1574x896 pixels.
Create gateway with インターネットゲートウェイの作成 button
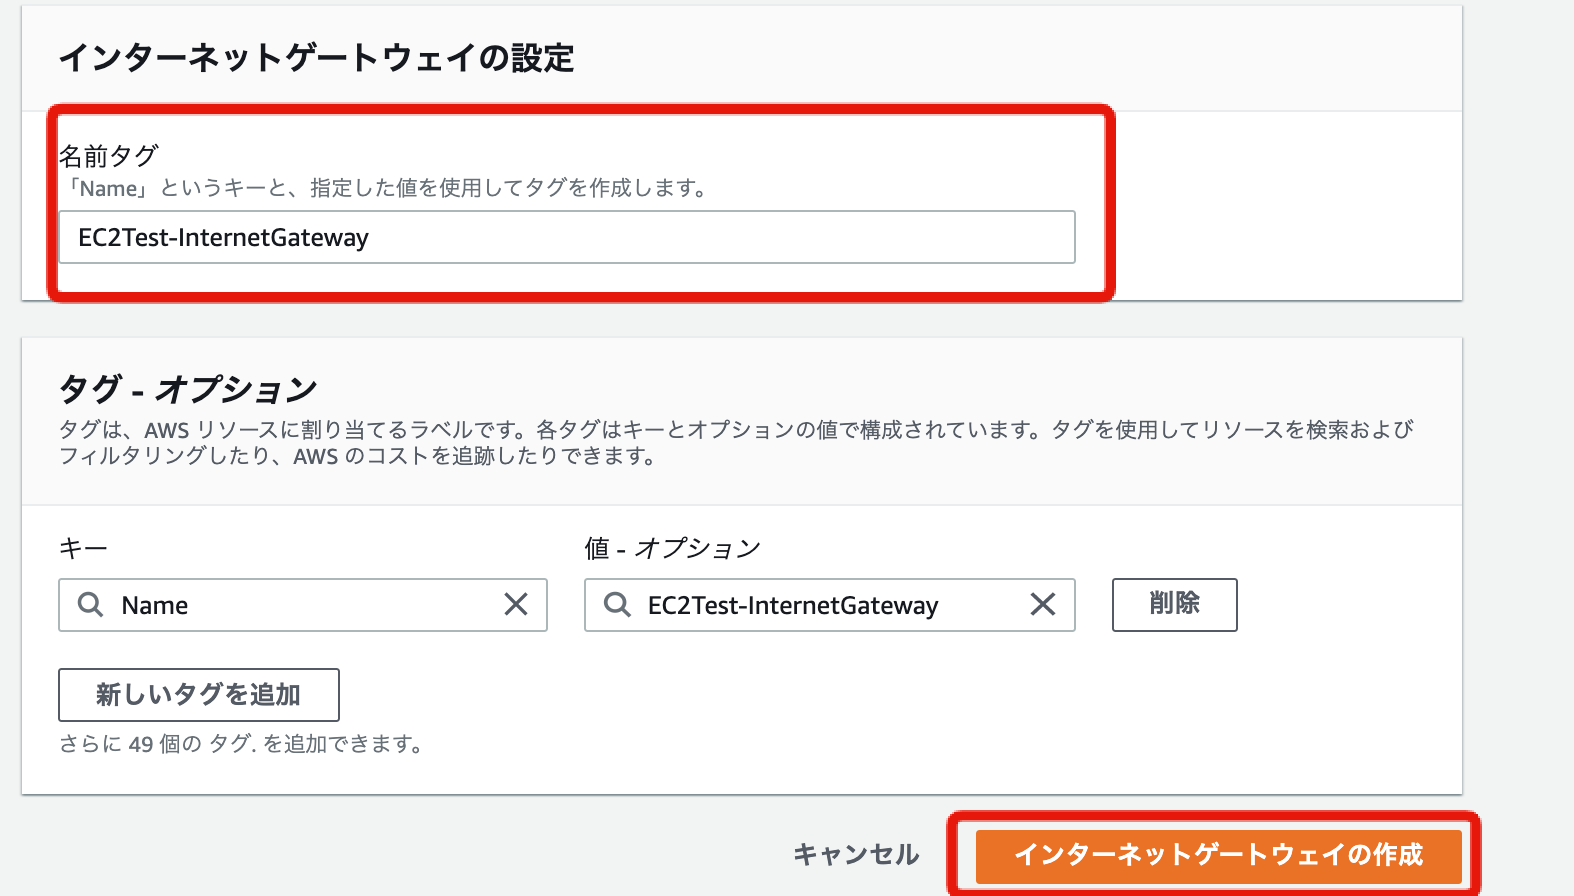click(x=1219, y=855)
